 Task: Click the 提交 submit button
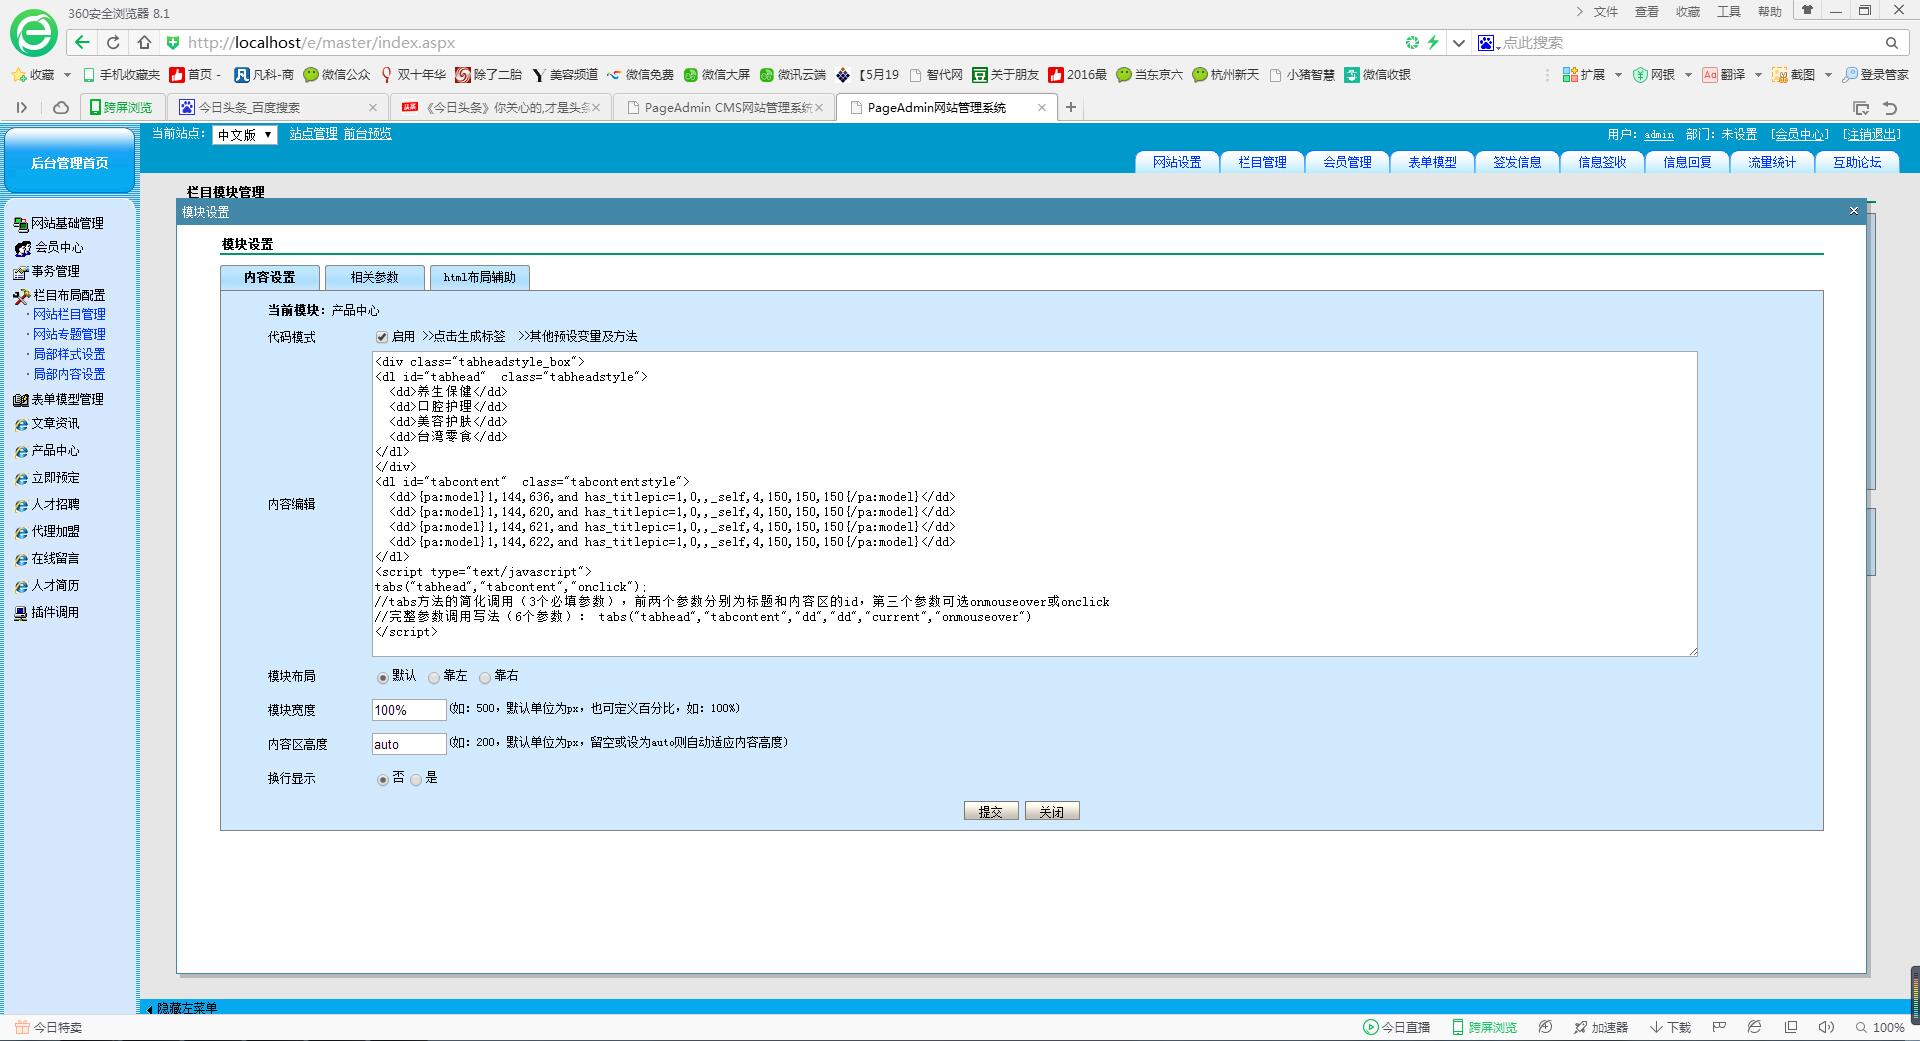point(991,811)
